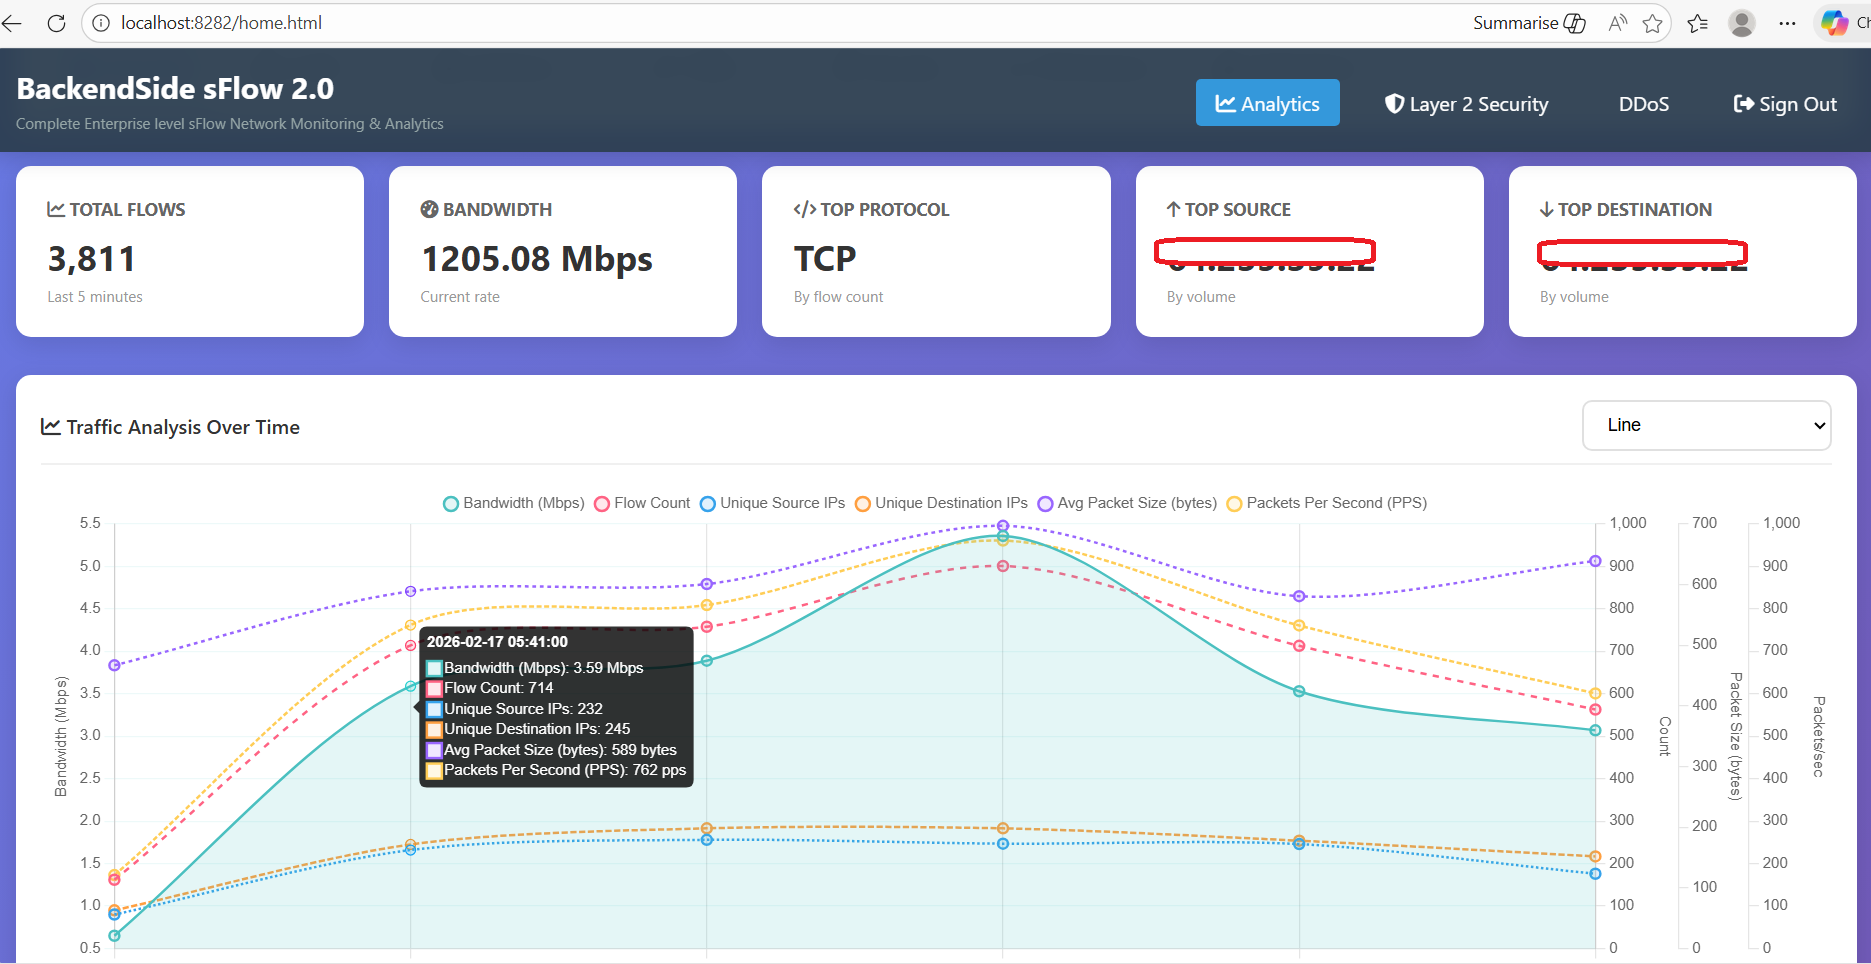Viewport: 1871px width, 964px height.
Task: Click the Copilot icon in browser toolbar
Action: click(1834, 23)
